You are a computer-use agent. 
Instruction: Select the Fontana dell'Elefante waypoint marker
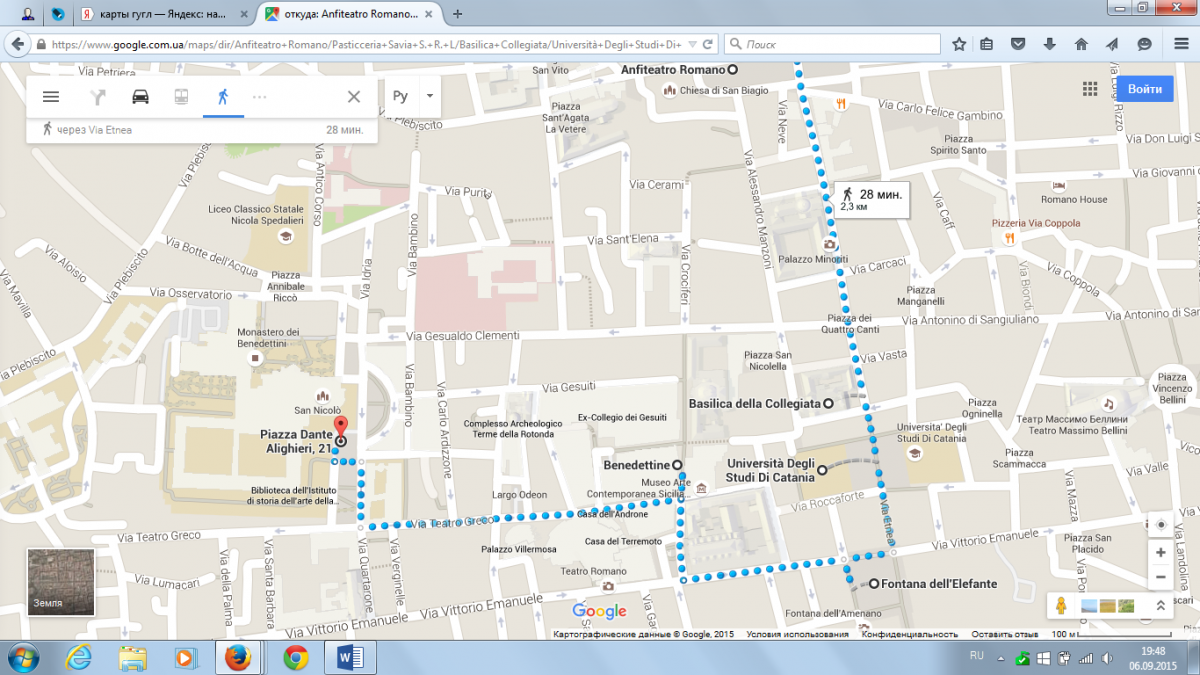click(x=873, y=583)
